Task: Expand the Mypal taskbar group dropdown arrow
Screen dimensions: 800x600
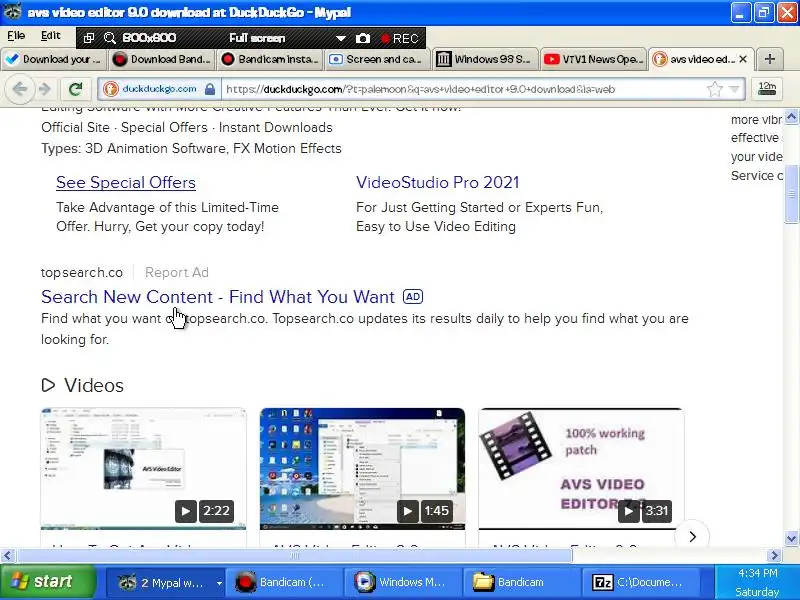Action: click(x=219, y=583)
